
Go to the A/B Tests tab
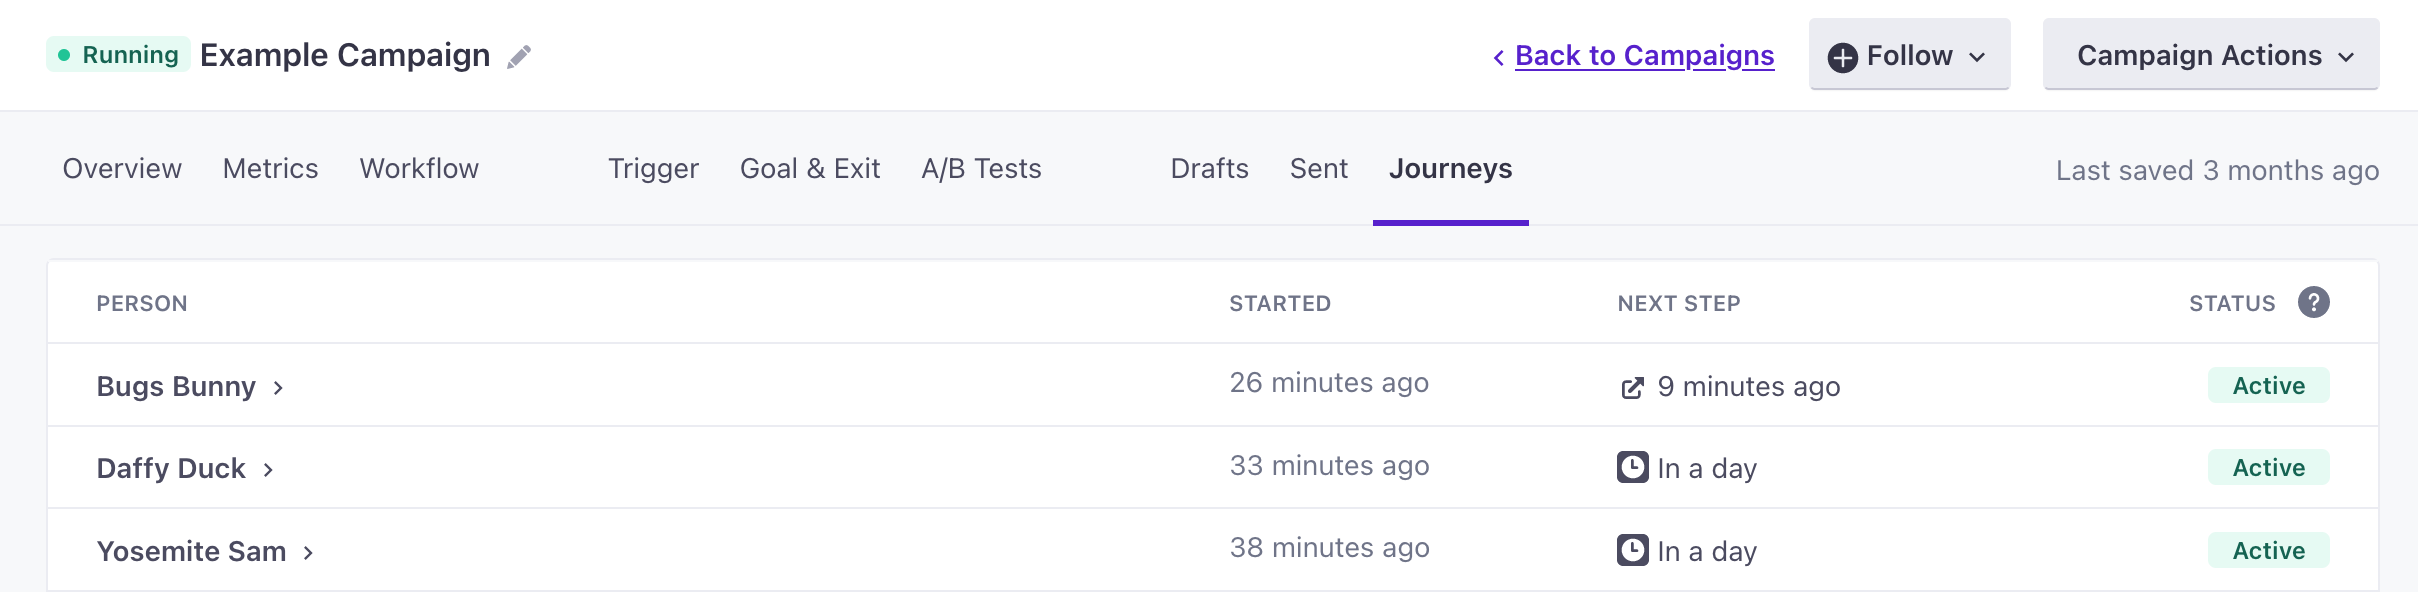click(x=981, y=169)
